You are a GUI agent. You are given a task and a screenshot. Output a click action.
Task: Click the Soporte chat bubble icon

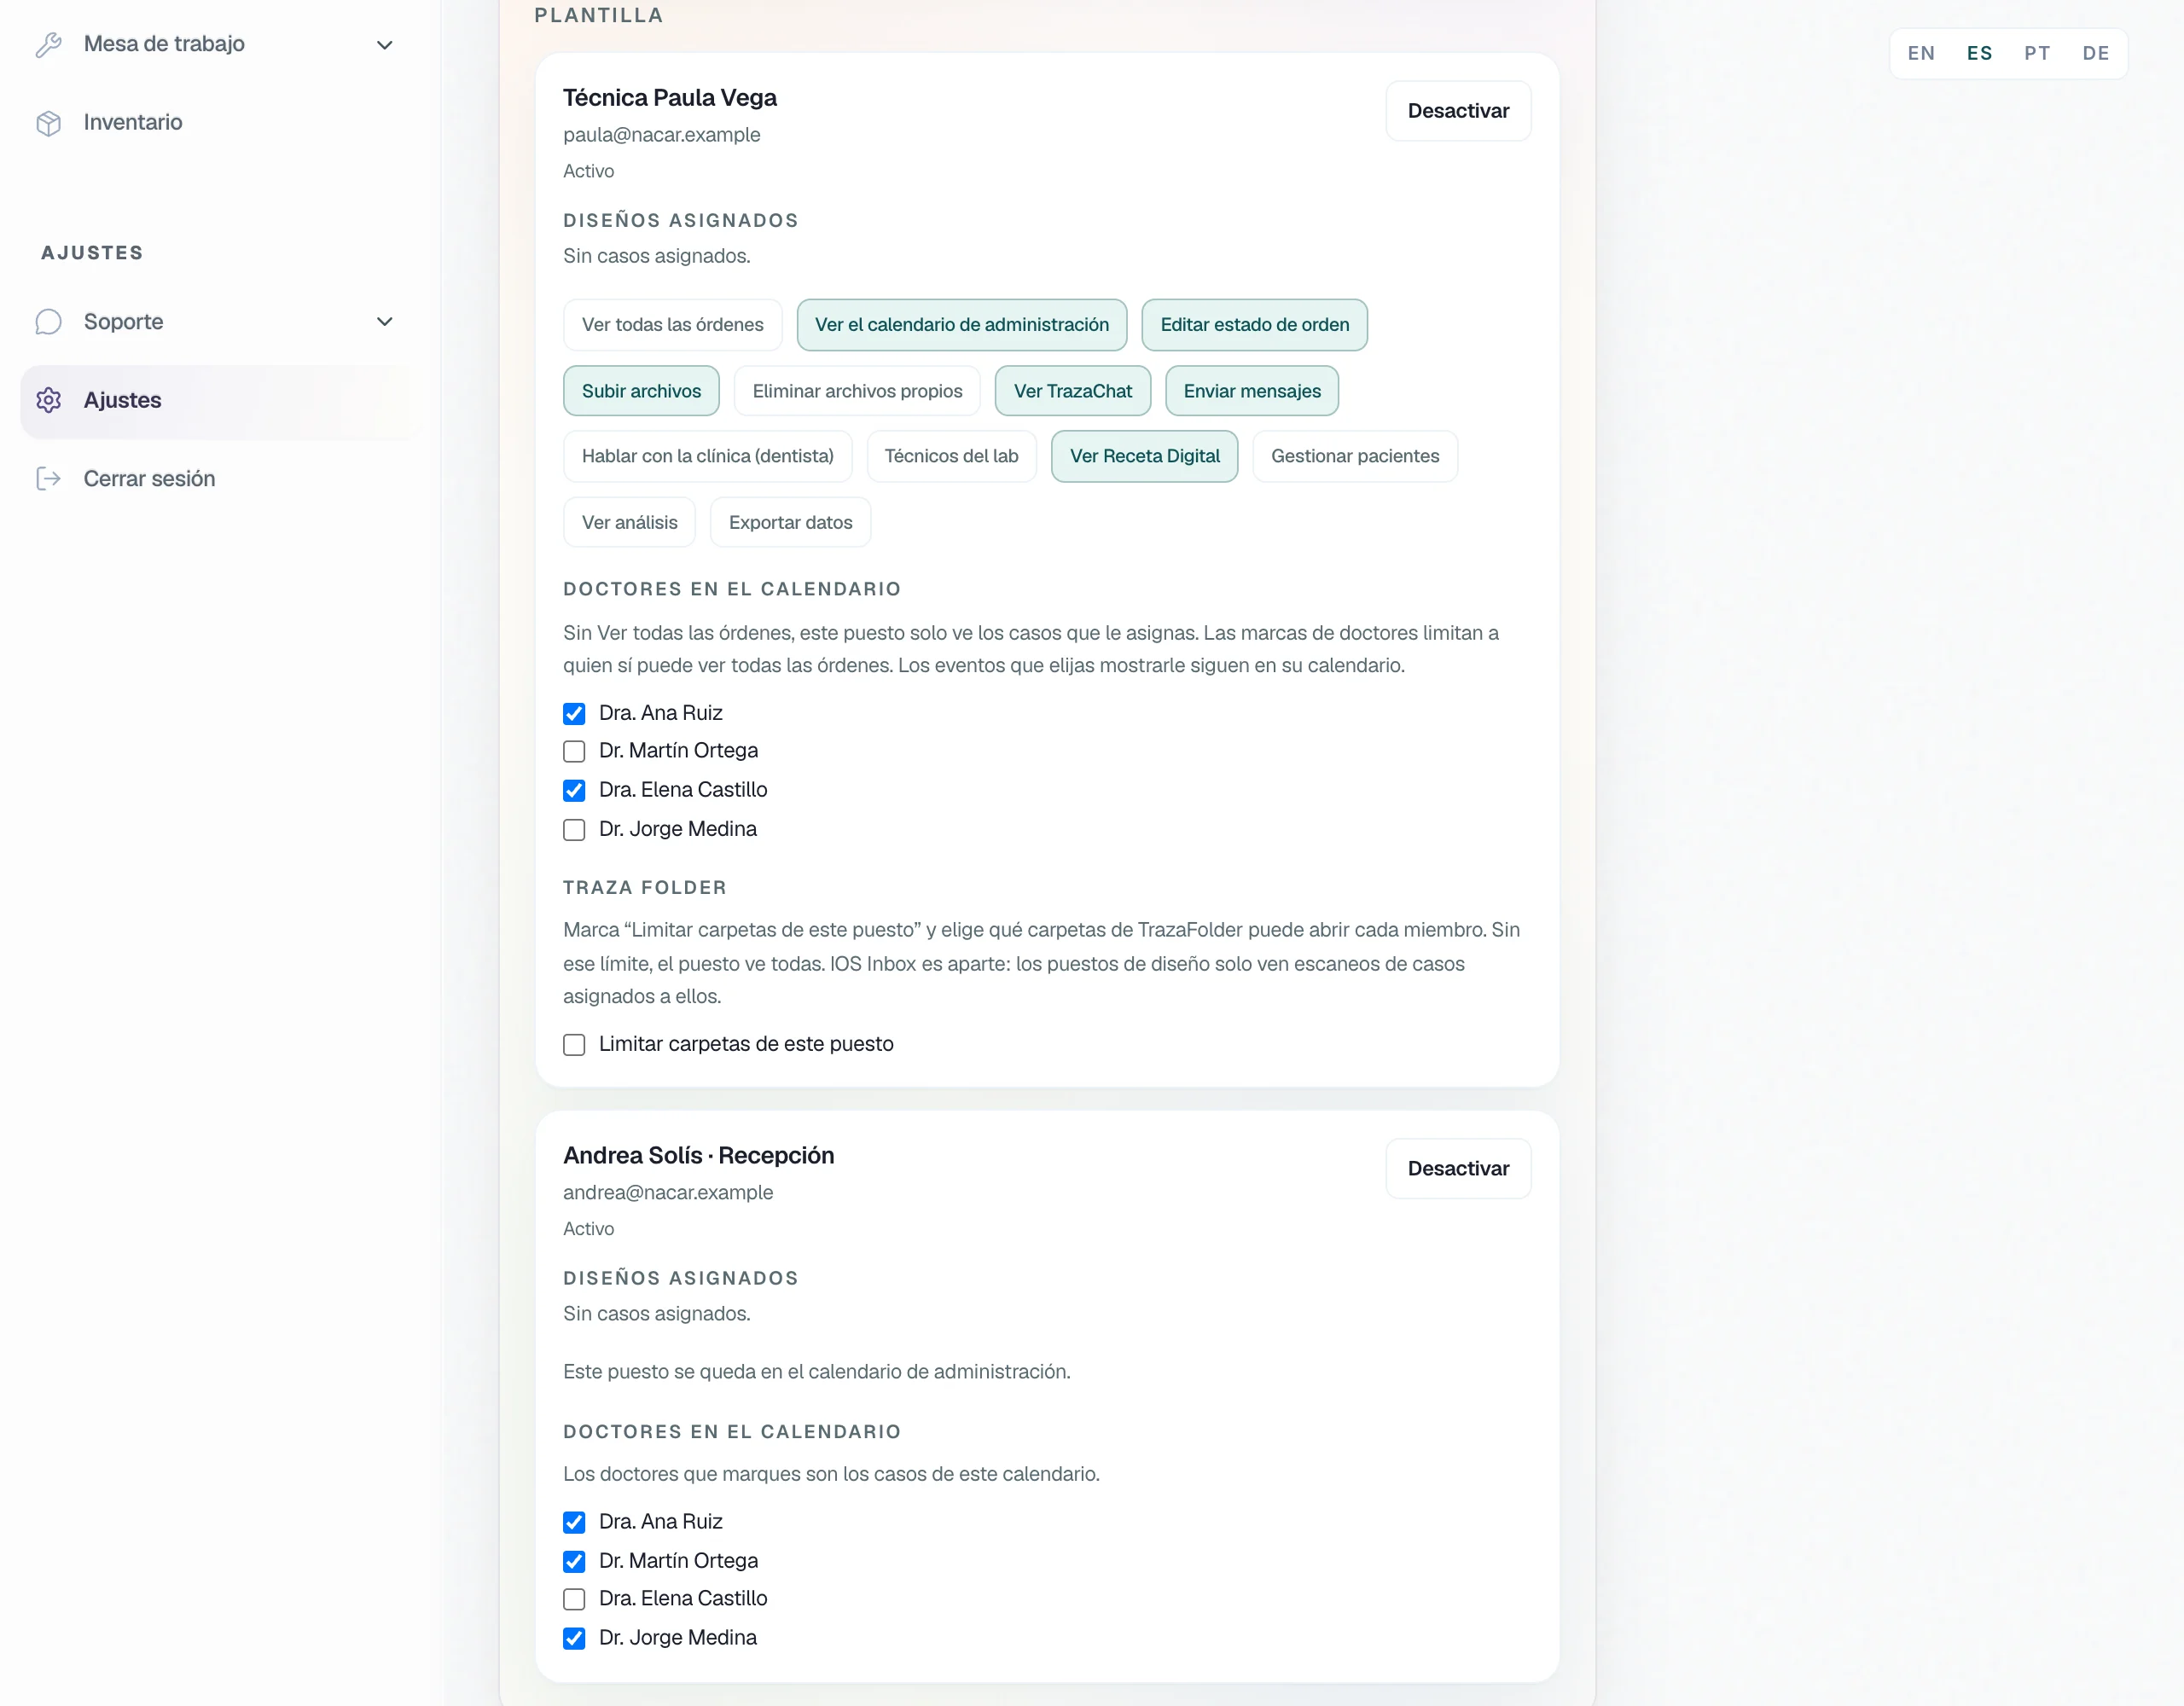point(48,322)
